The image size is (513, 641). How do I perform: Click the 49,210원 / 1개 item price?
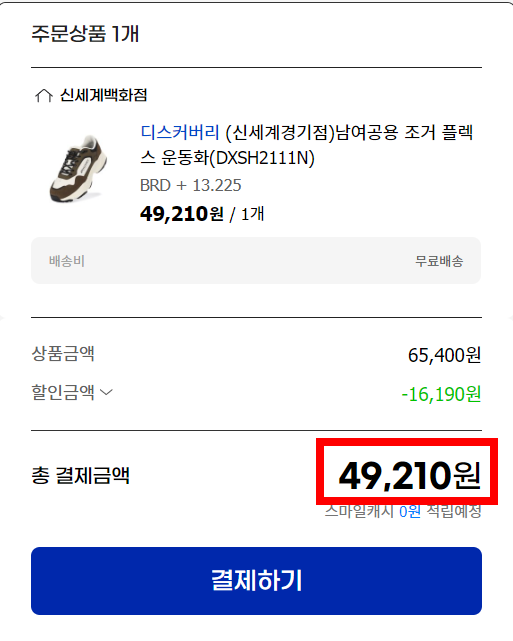click(x=202, y=214)
